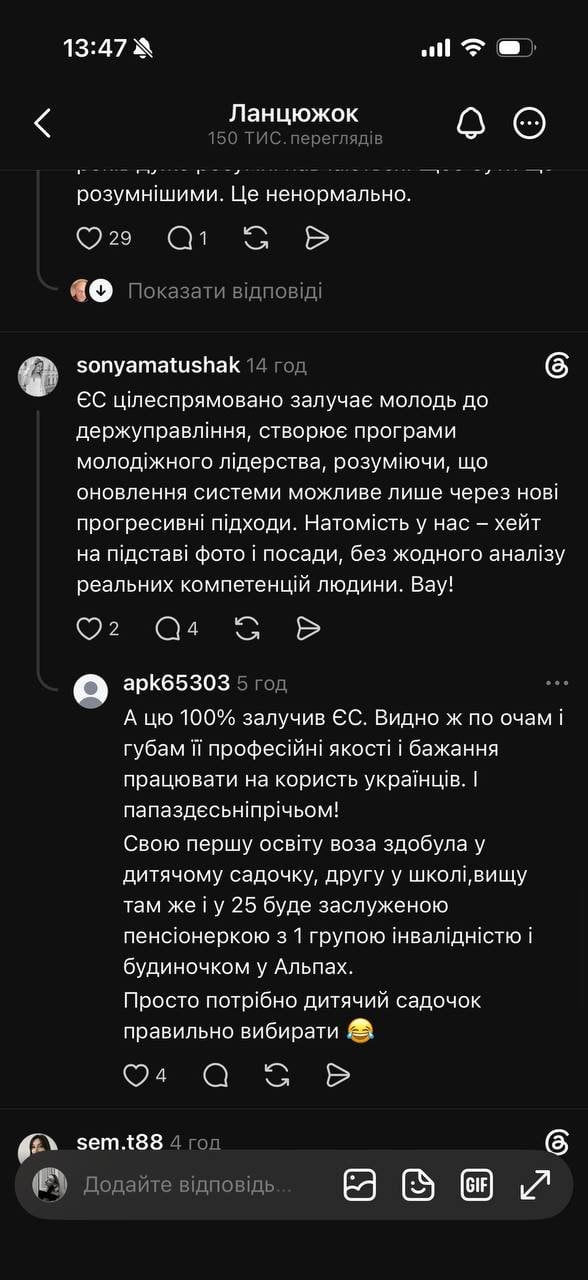Expand replies via Показати відповіді
The width and height of the screenshot is (588, 1280).
225,291
